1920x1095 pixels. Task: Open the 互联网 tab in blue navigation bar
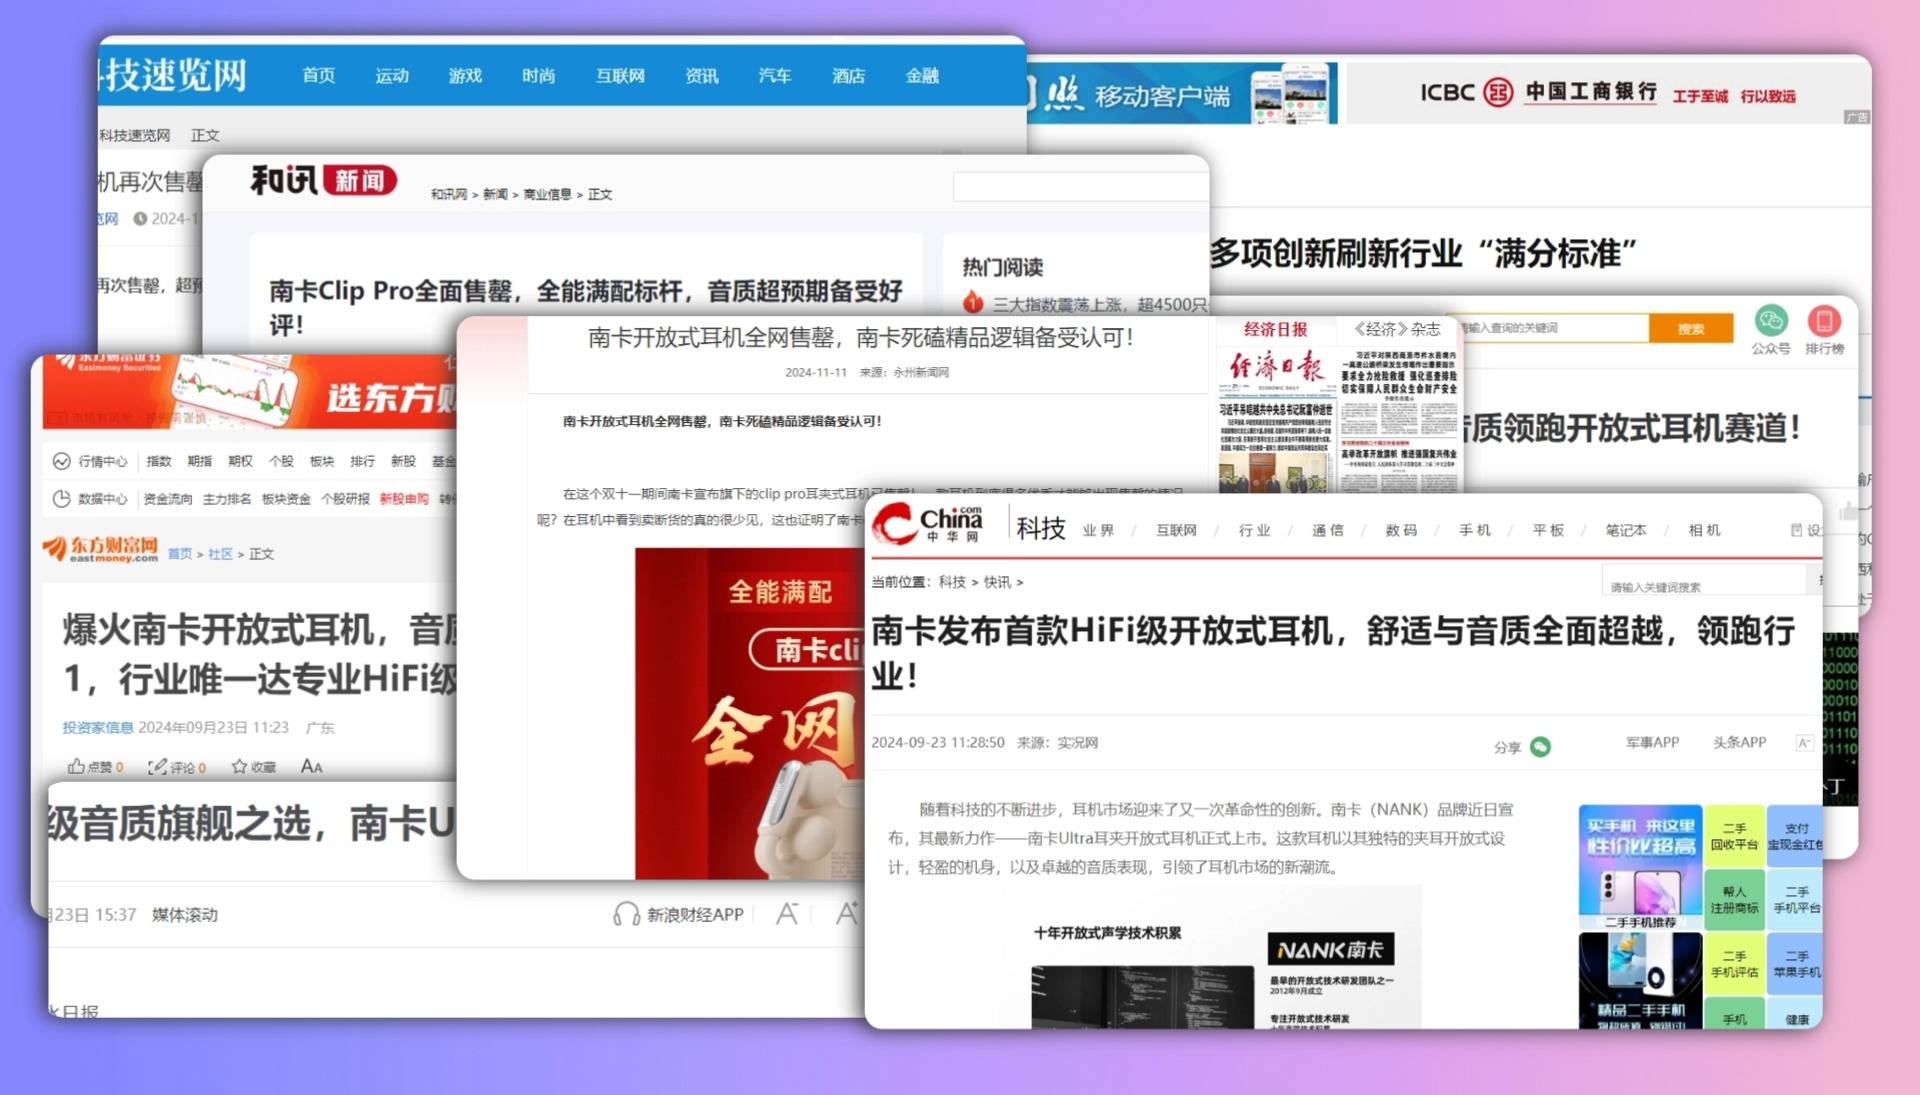(620, 76)
